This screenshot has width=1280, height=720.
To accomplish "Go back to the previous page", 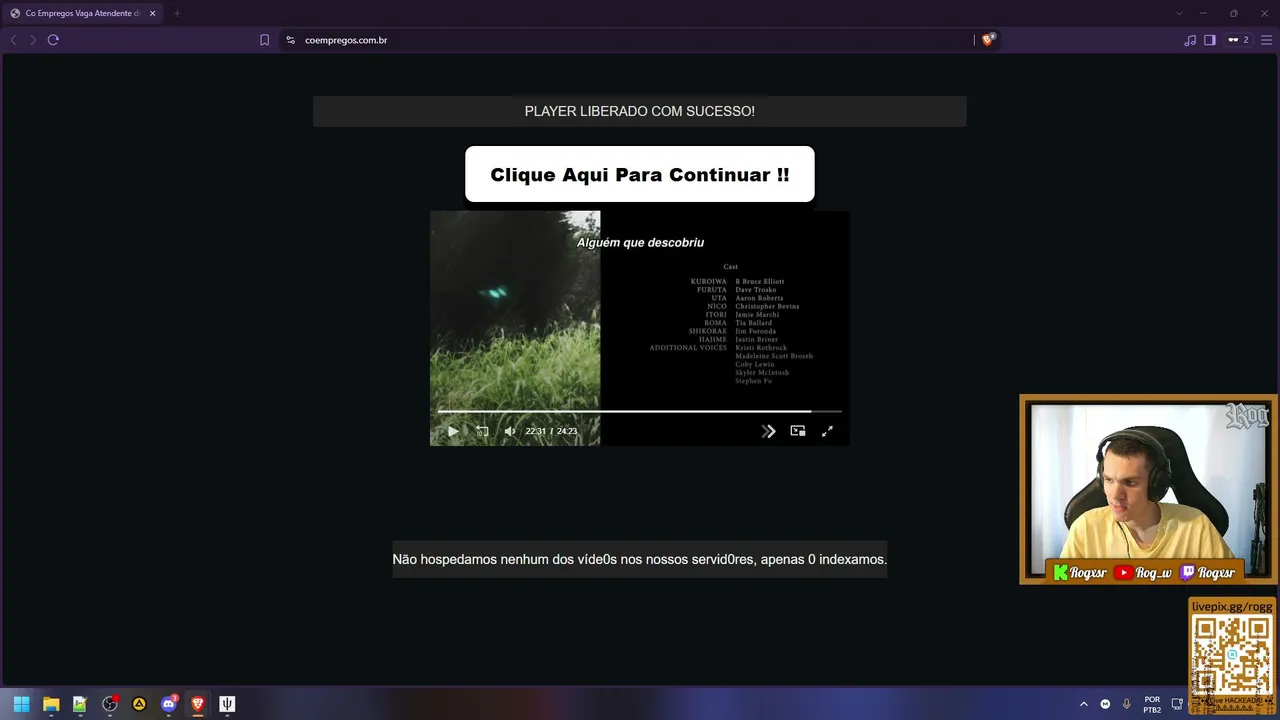I will [x=13, y=40].
